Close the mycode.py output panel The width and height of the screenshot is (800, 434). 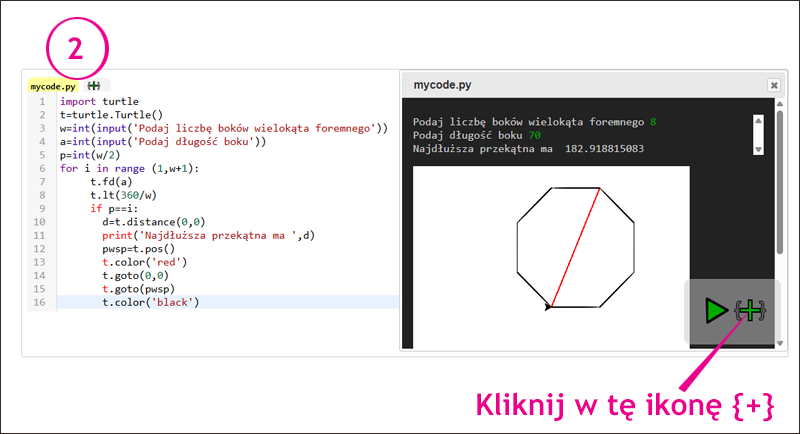(x=773, y=86)
